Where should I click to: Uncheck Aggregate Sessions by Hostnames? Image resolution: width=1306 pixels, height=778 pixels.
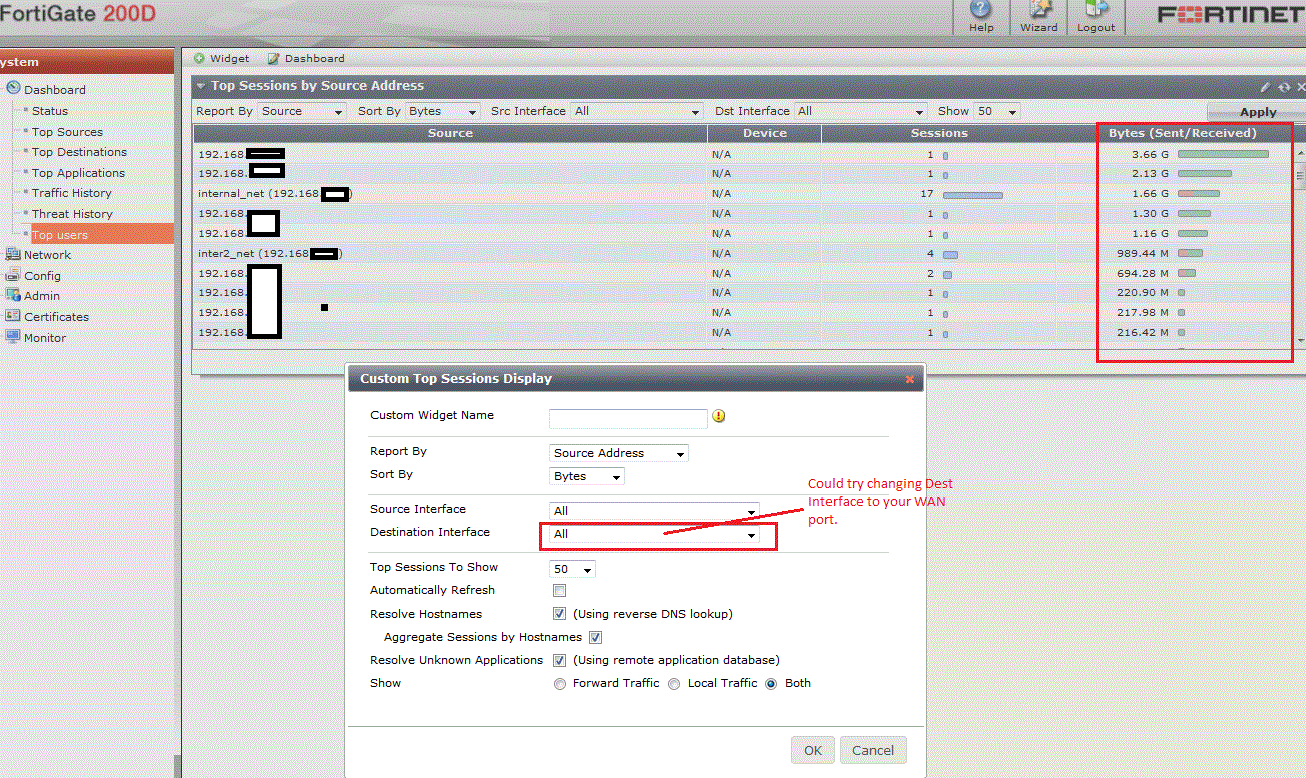595,637
